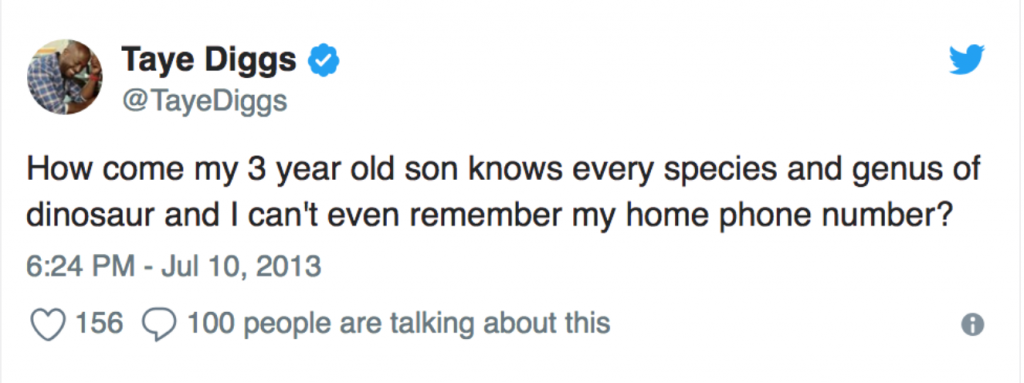Open the tweet info icon

pyautogui.click(x=974, y=324)
